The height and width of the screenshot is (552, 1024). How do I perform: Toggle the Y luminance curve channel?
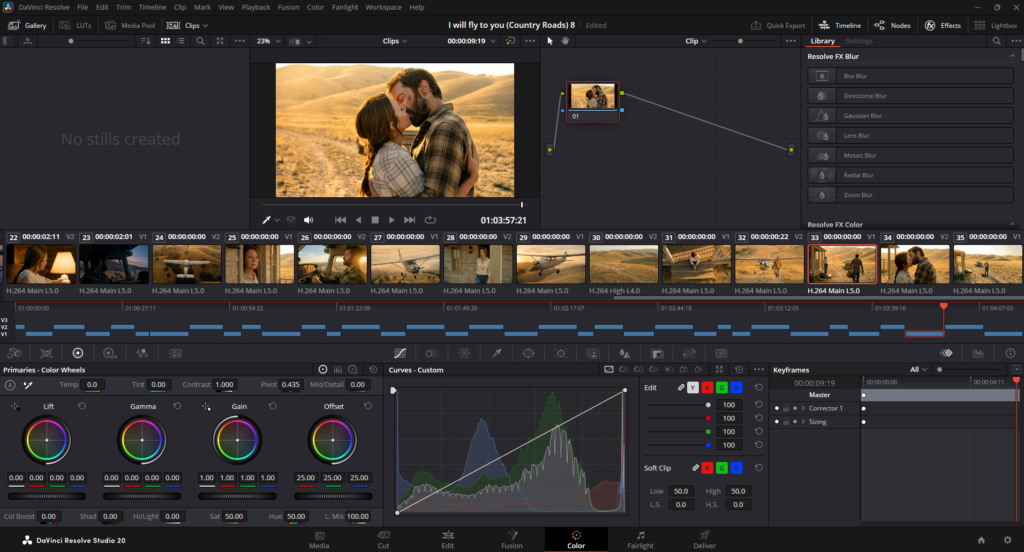693,387
